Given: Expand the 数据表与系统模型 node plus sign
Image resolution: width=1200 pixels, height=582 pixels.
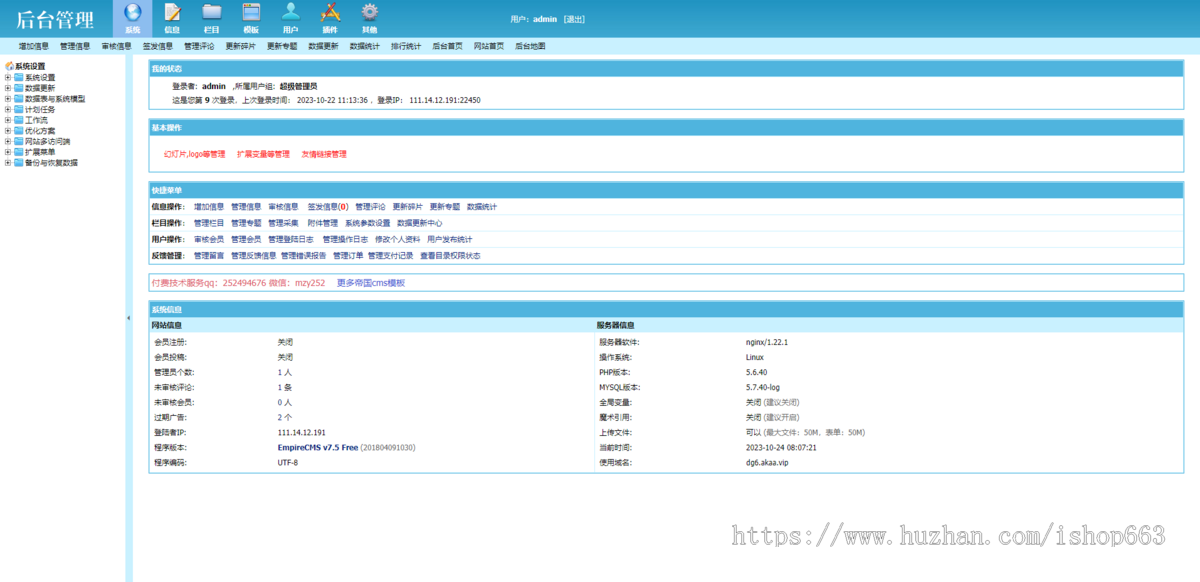Looking at the screenshot, I should [x=8, y=99].
